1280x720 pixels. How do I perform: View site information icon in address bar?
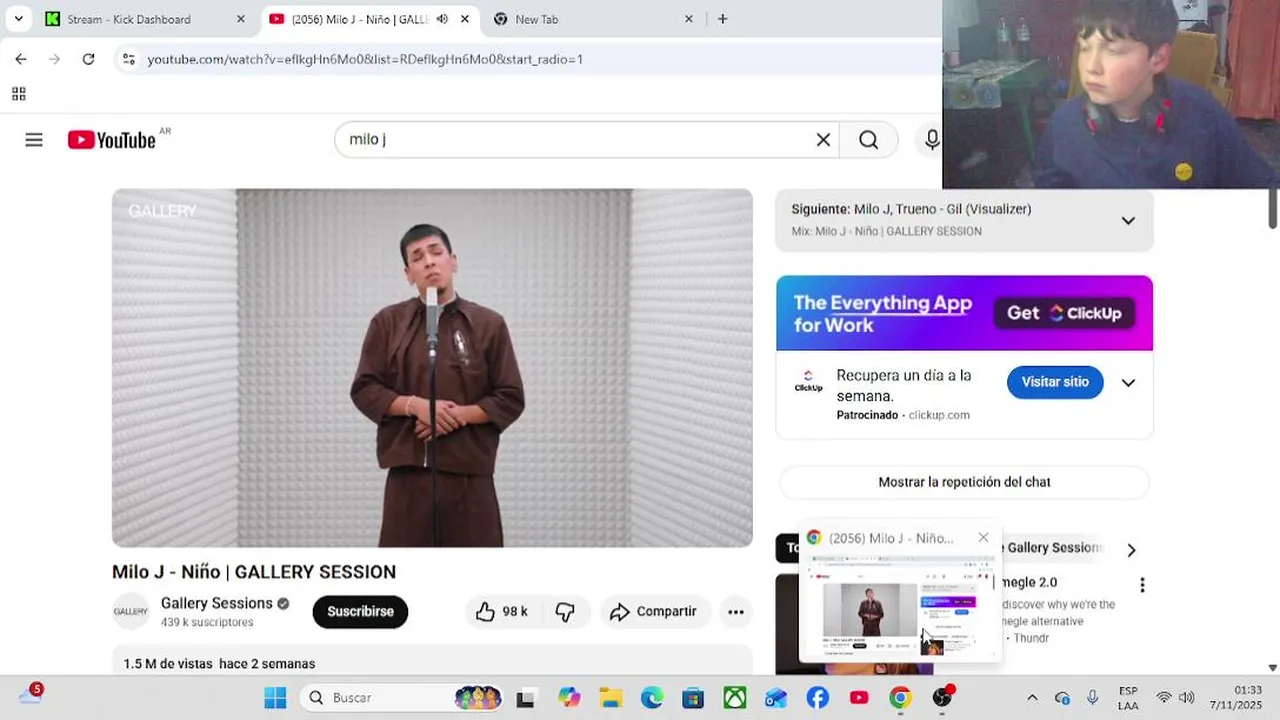[x=129, y=59]
